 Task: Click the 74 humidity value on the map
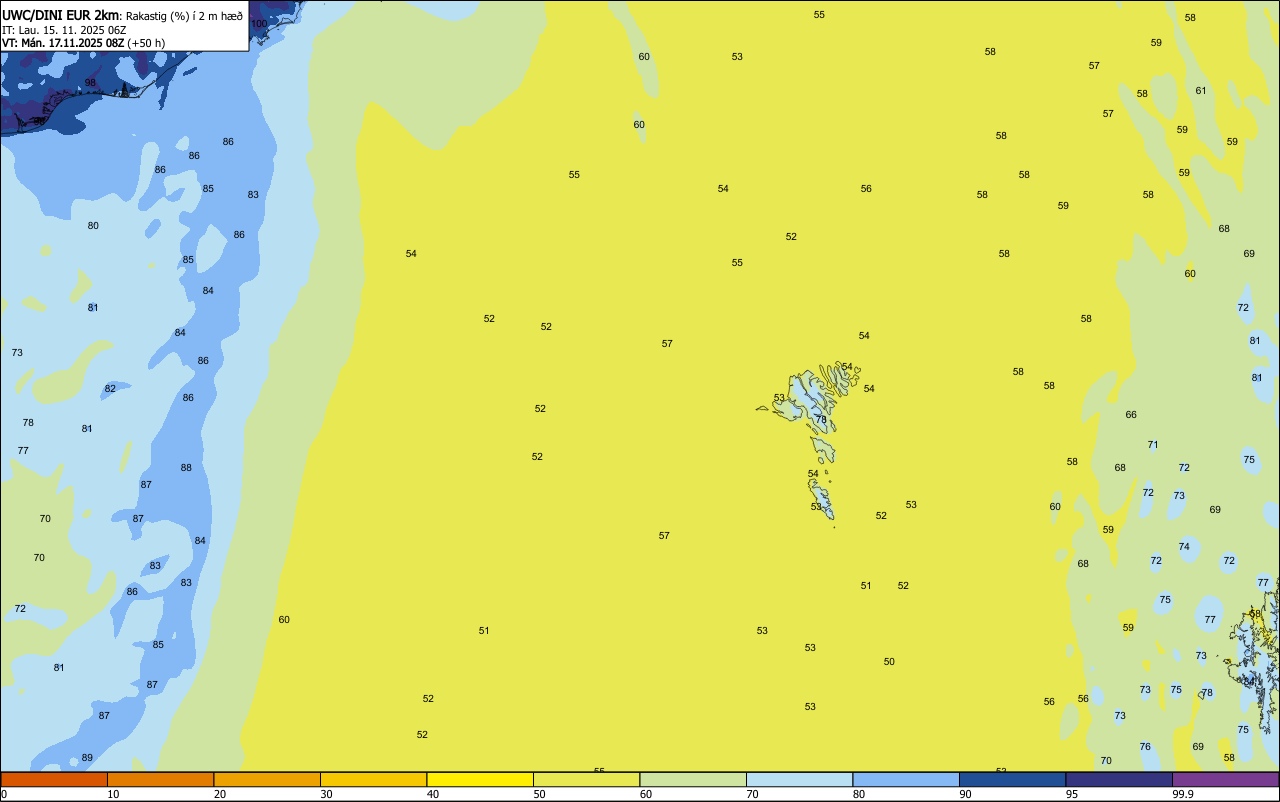[x=1184, y=547]
